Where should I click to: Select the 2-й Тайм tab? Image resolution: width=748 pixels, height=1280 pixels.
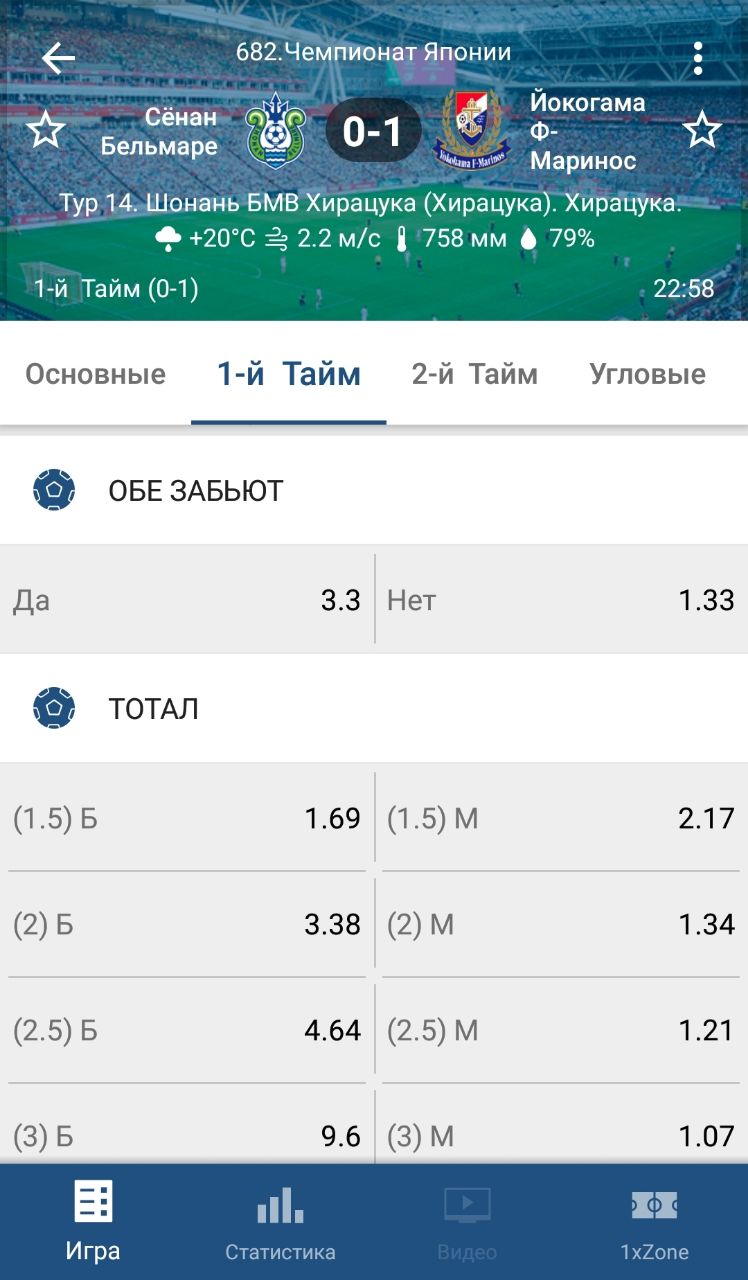[x=474, y=375]
